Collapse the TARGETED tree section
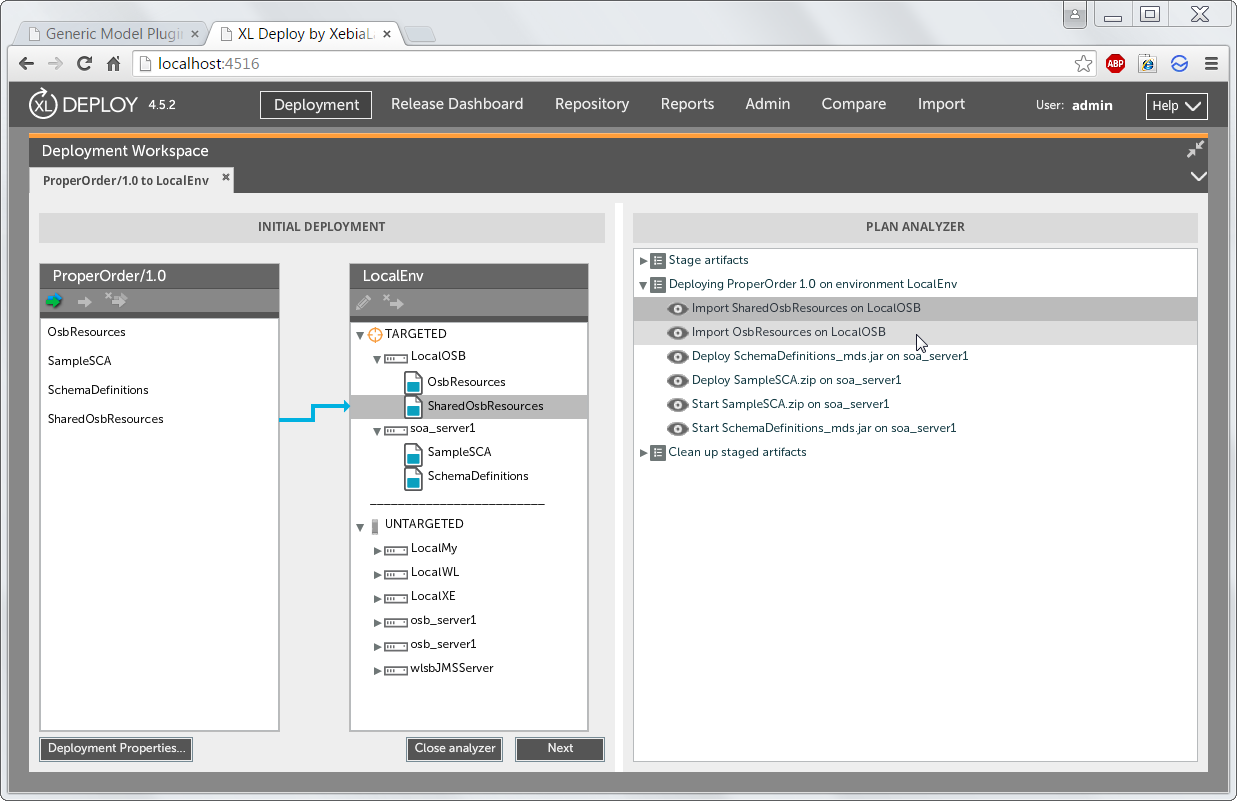This screenshot has width=1237, height=801. (x=360, y=335)
